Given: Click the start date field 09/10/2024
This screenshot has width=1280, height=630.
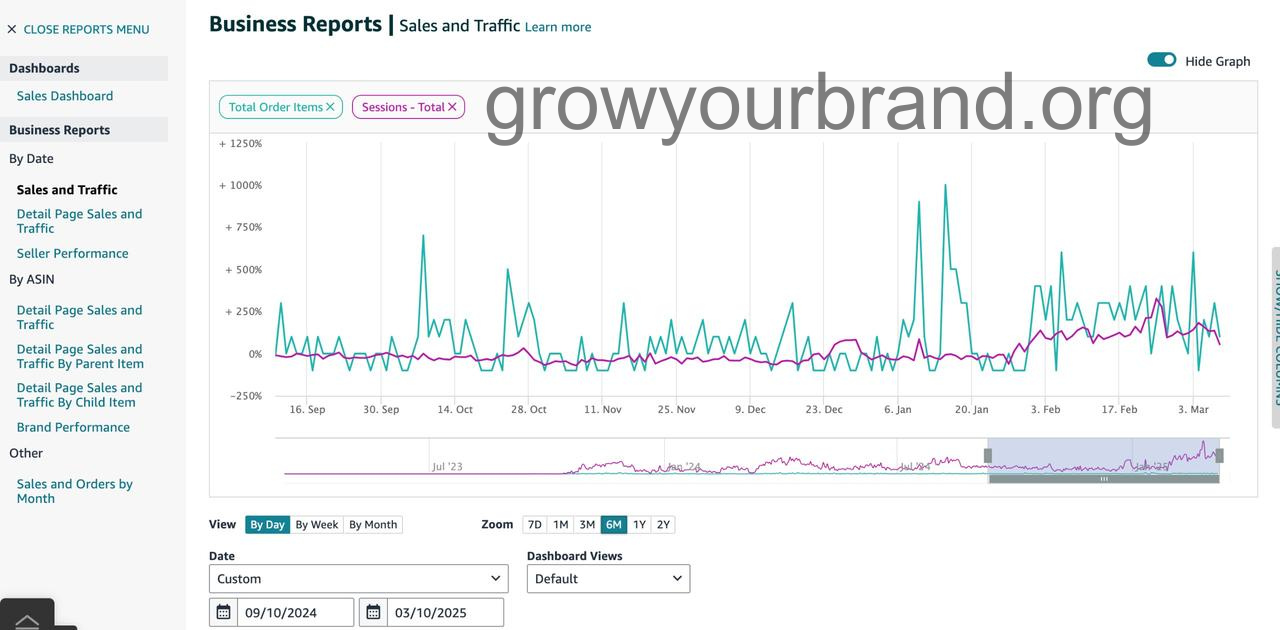Looking at the screenshot, I should point(295,612).
